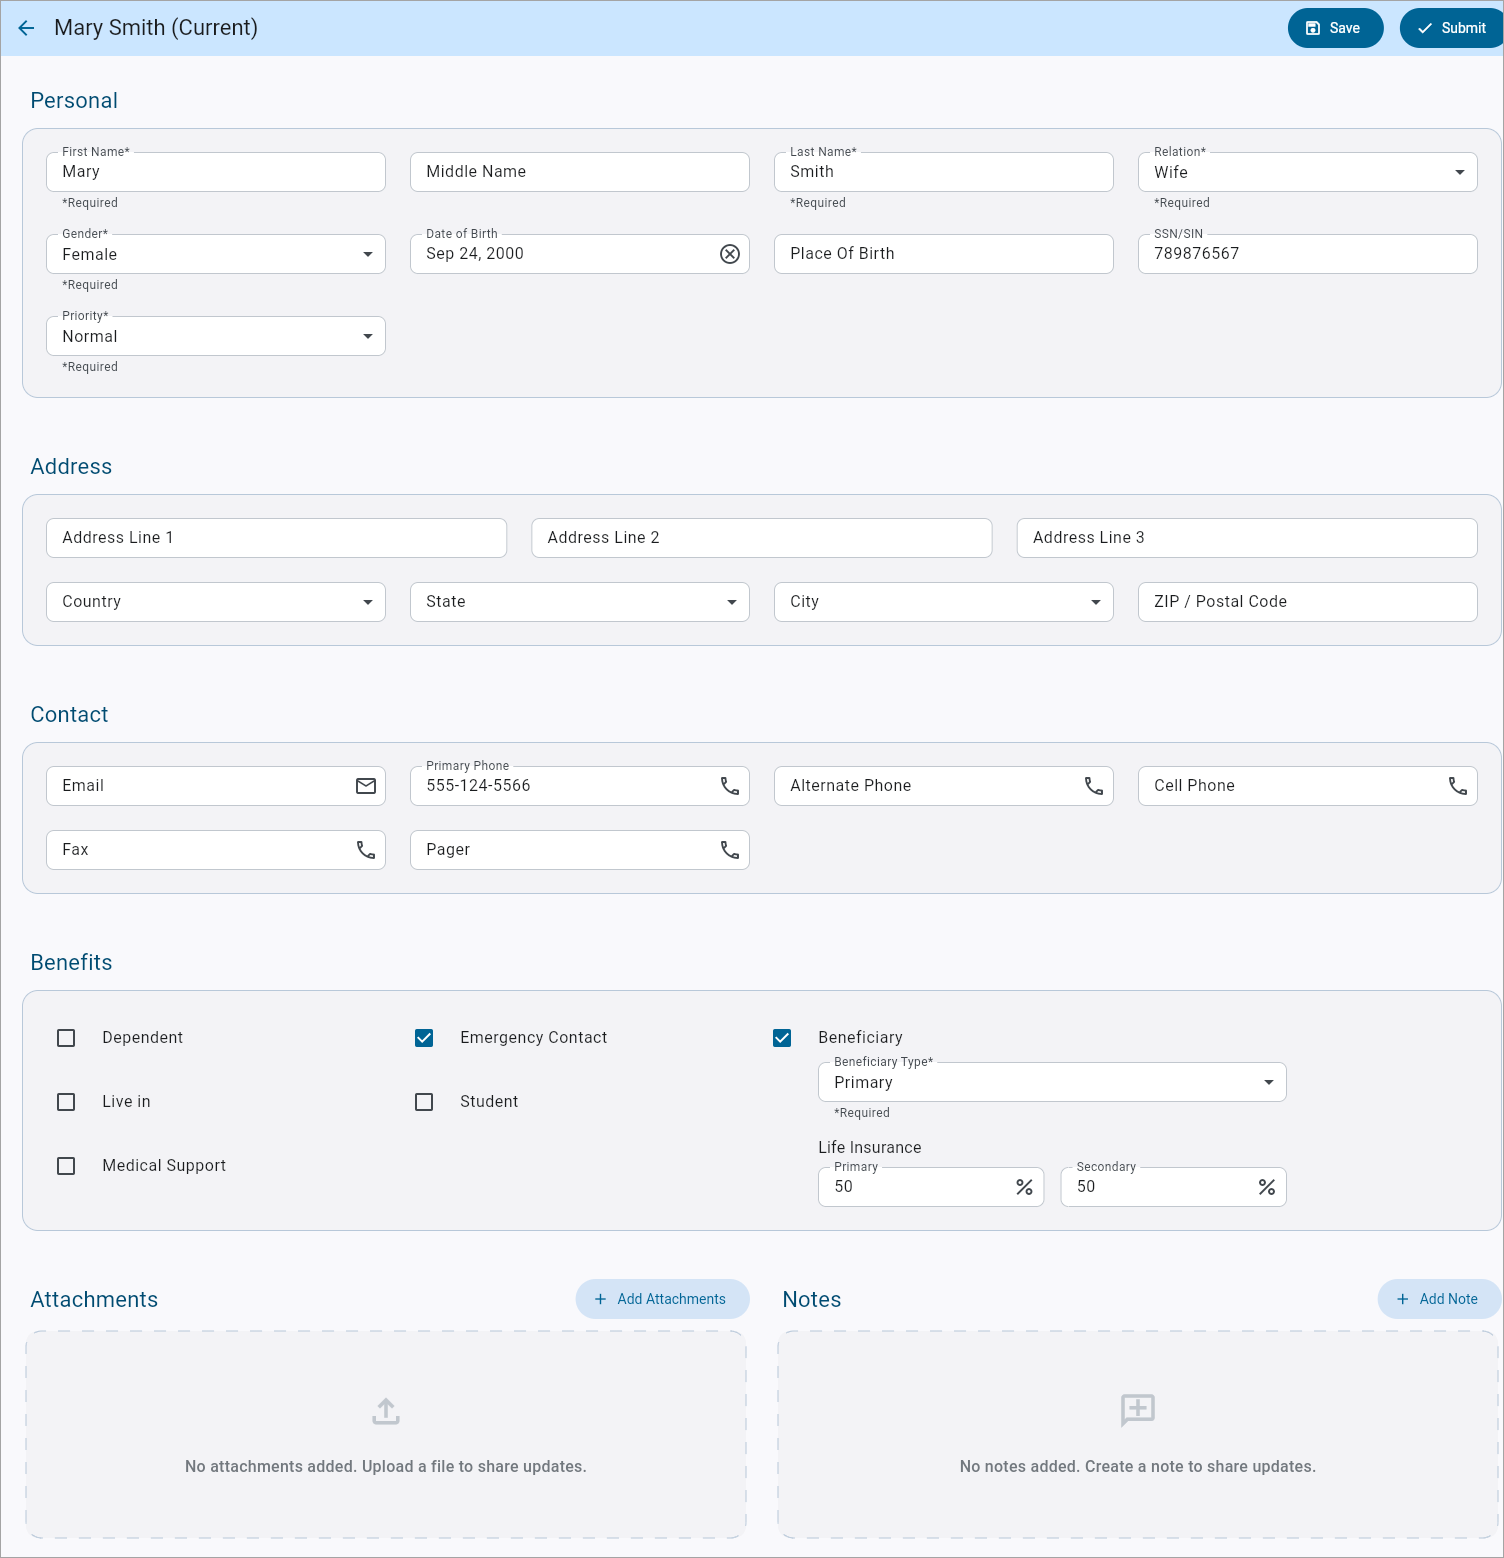
Task: Click the back arrow beside Mary Smith
Action: click(x=26, y=28)
